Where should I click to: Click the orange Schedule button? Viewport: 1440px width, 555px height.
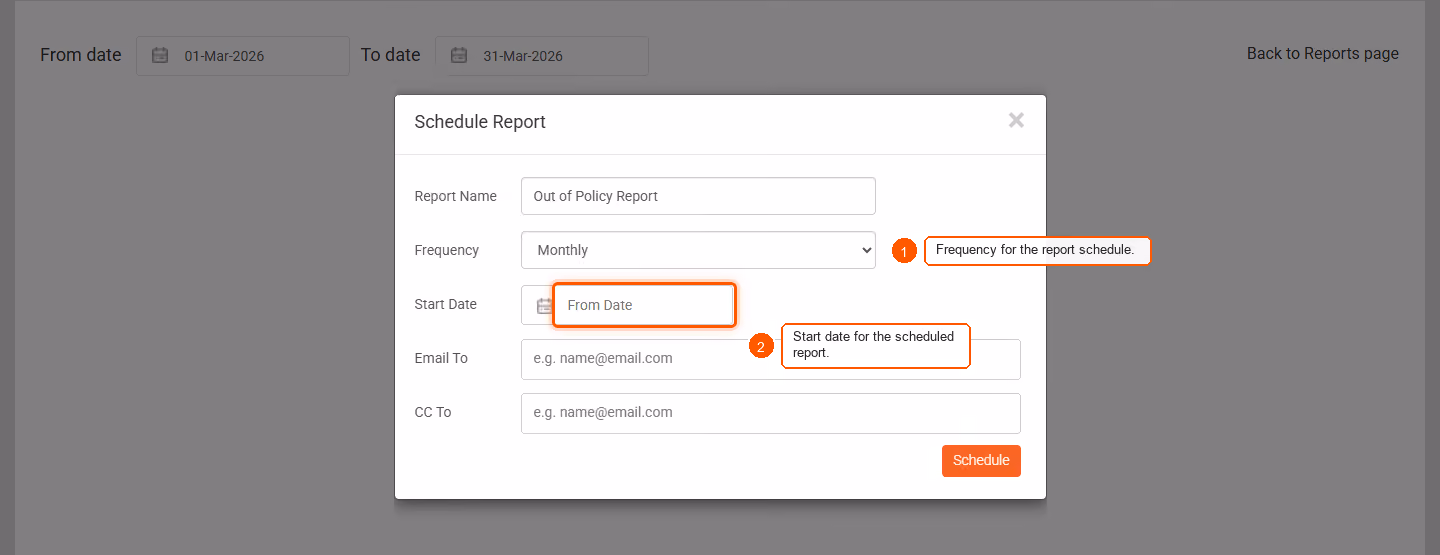pos(981,460)
